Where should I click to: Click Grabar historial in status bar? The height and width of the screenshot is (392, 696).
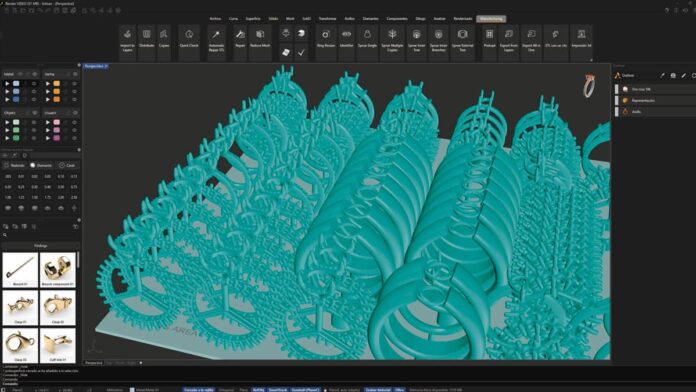click(x=378, y=390)
